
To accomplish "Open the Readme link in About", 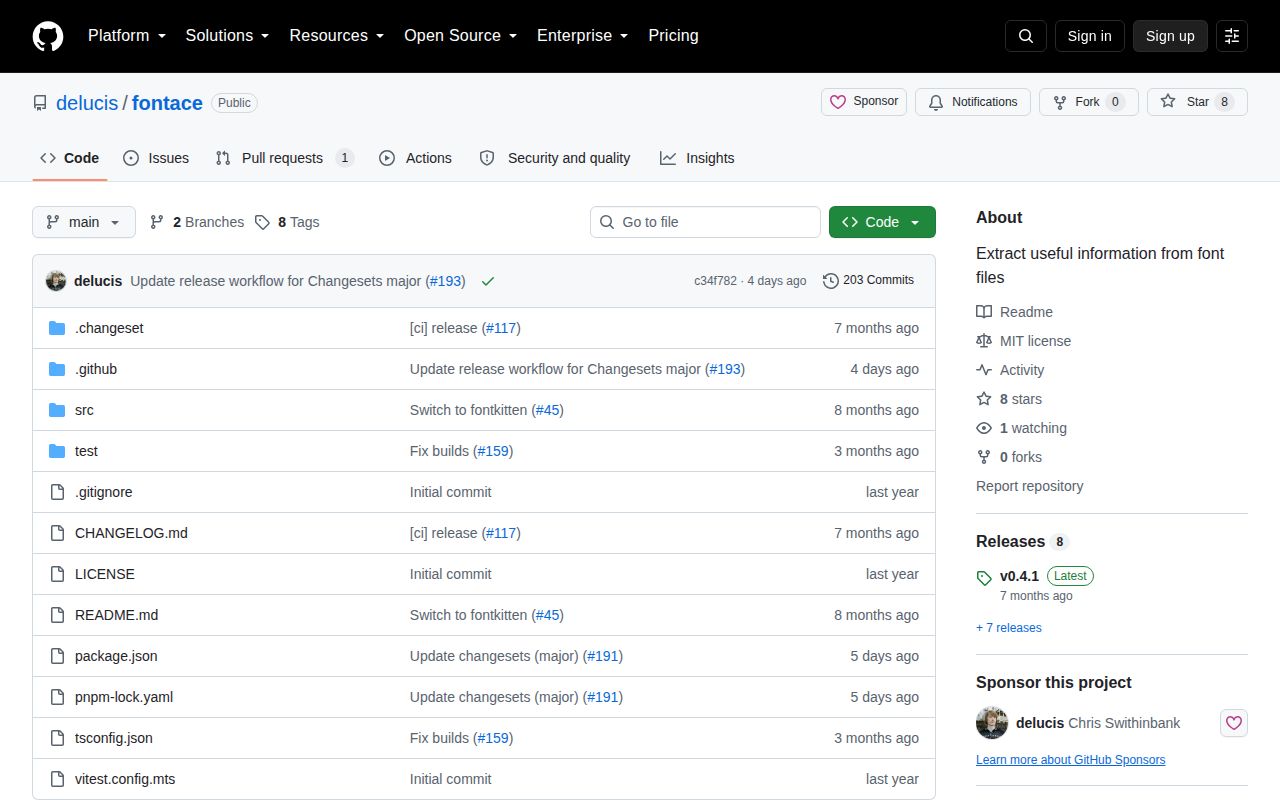I will coord(1015,312).
